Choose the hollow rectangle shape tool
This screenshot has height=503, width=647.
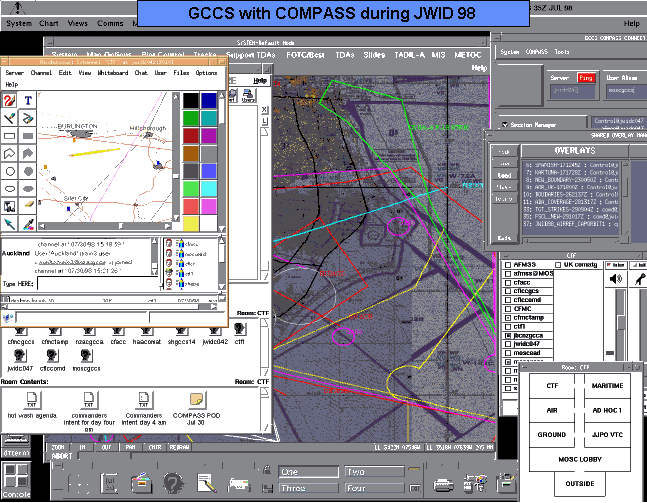[9, 136]
